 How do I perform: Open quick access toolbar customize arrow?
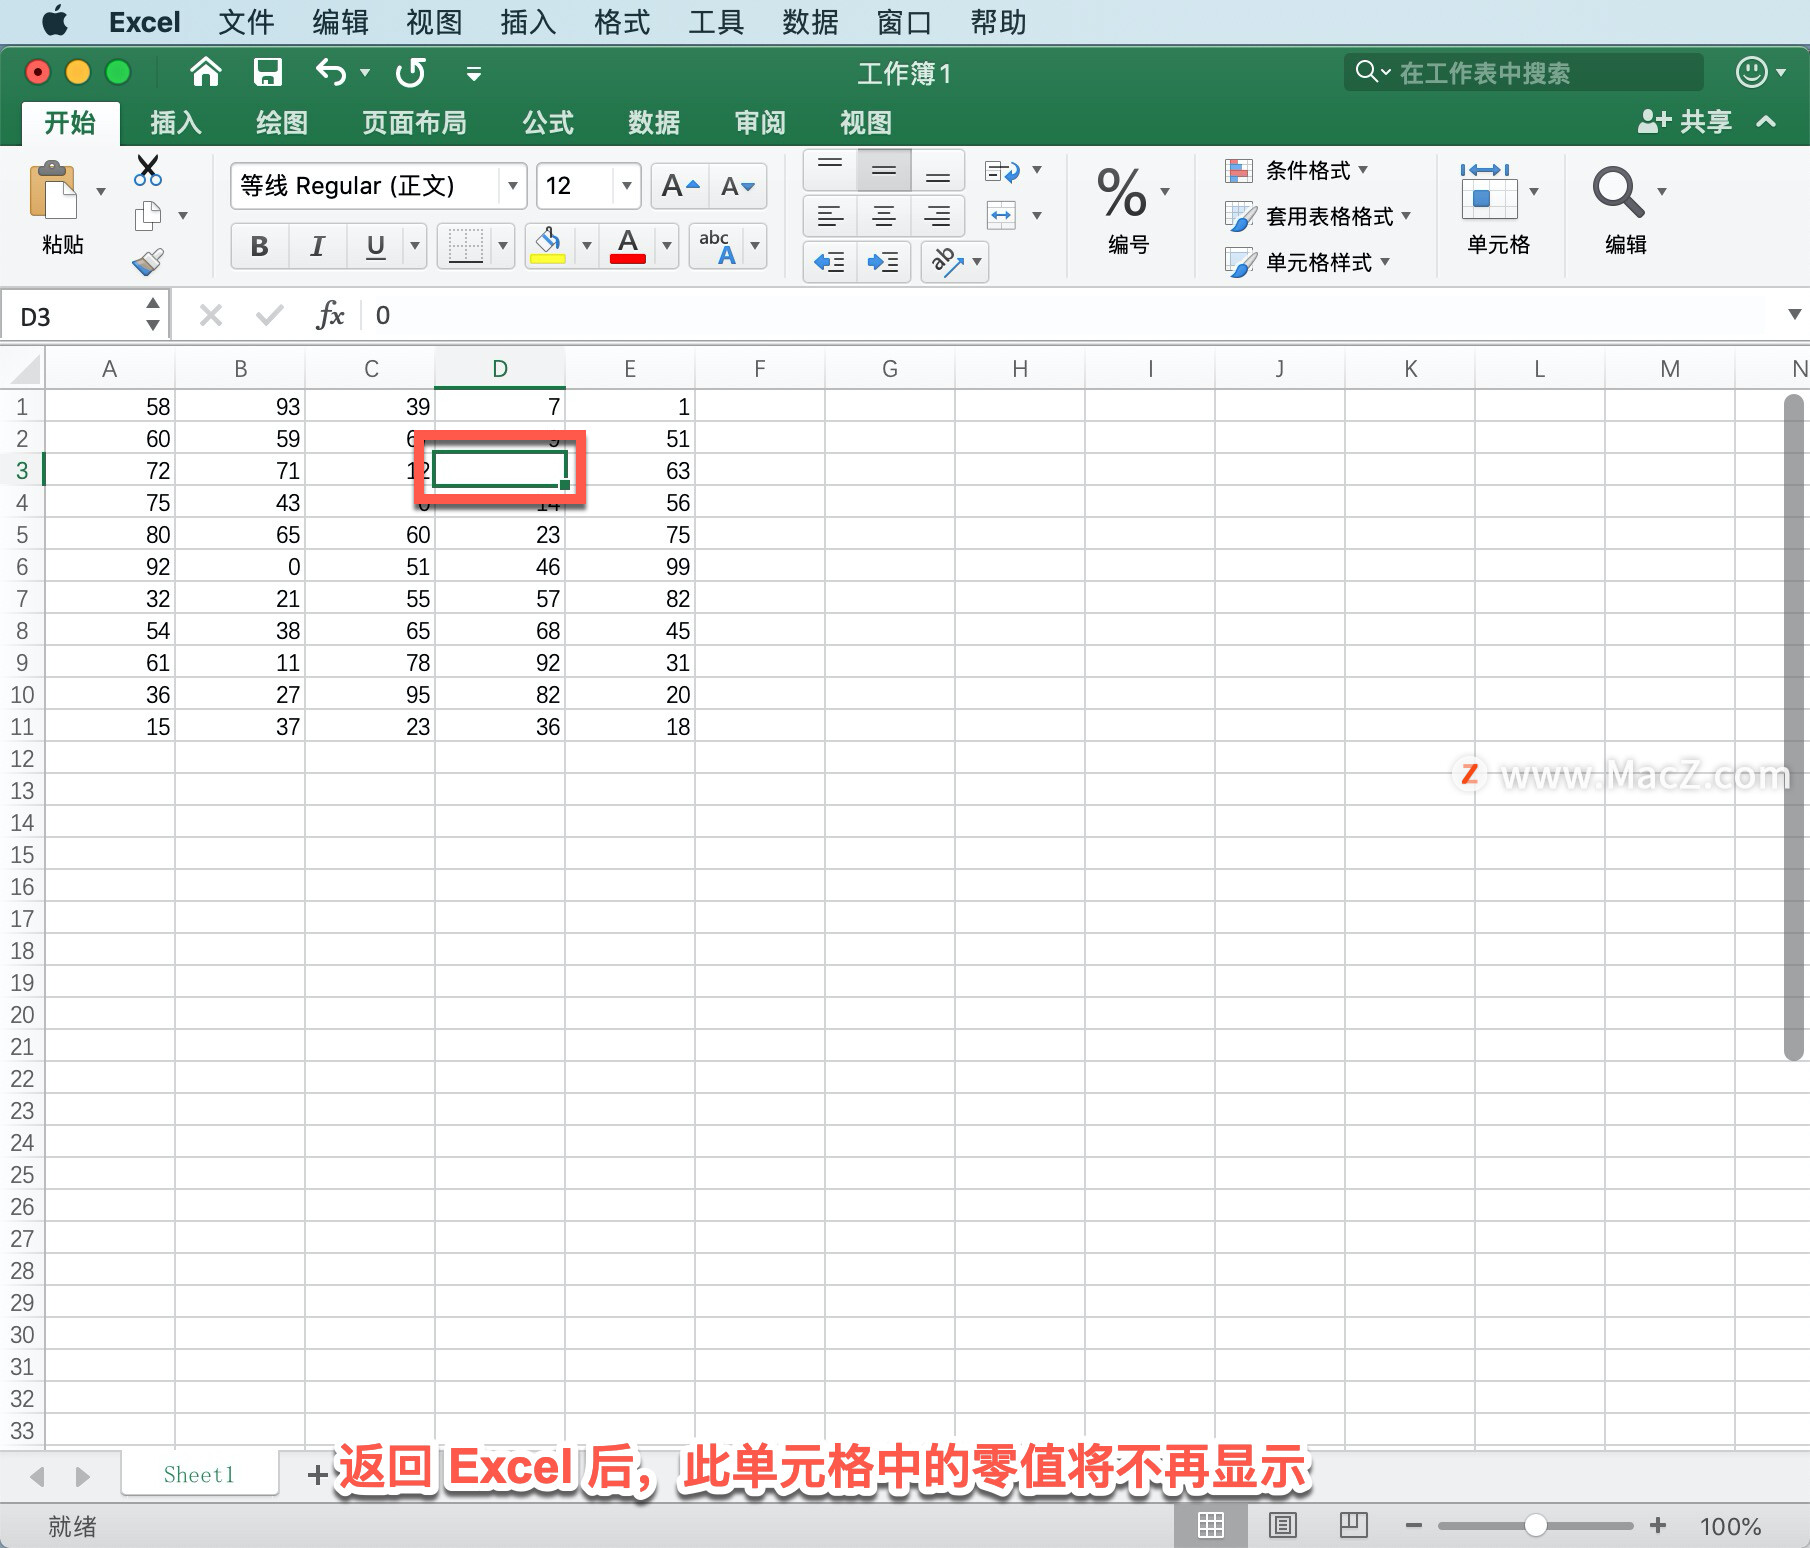474,73
